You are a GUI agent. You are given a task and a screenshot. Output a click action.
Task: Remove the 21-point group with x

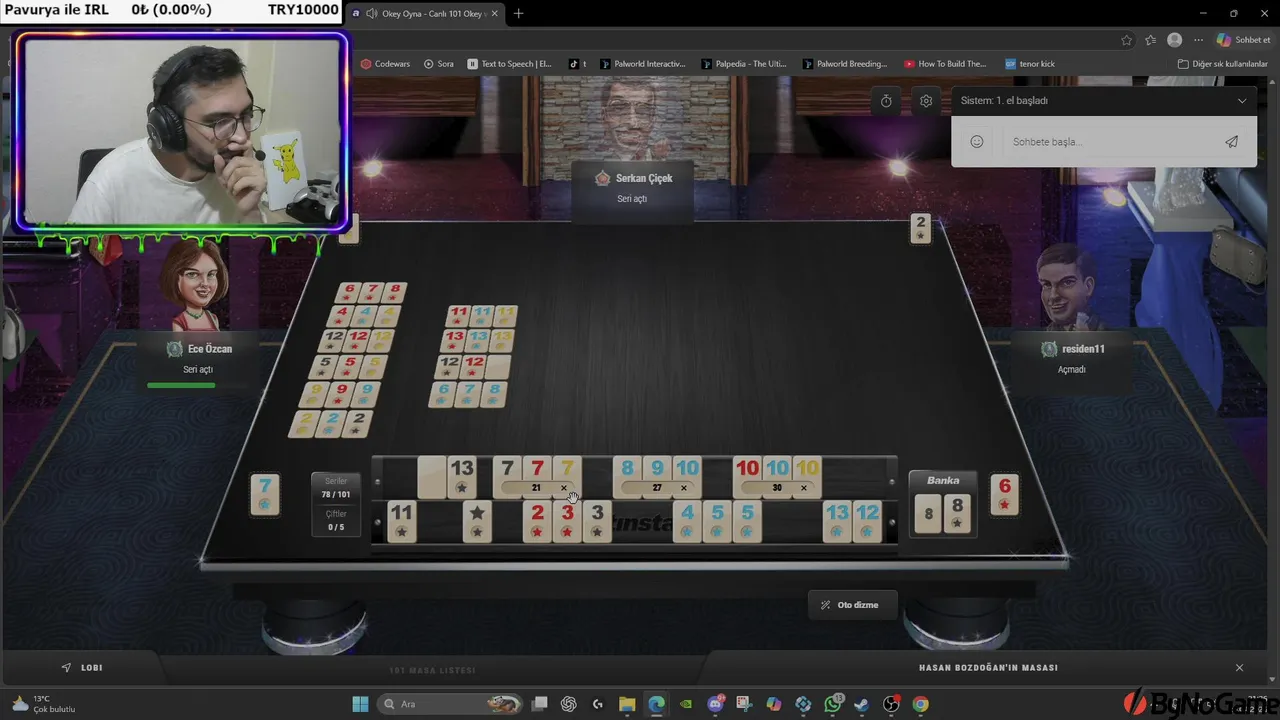[x=564, y=488]
